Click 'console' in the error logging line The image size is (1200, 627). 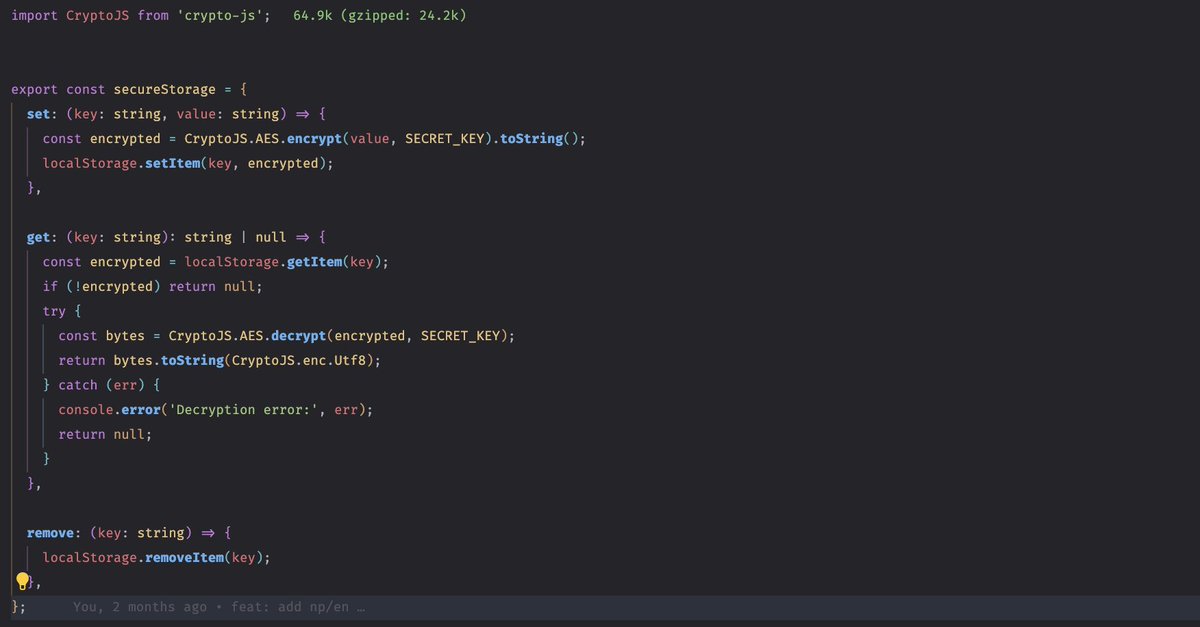tap(86, 410)
